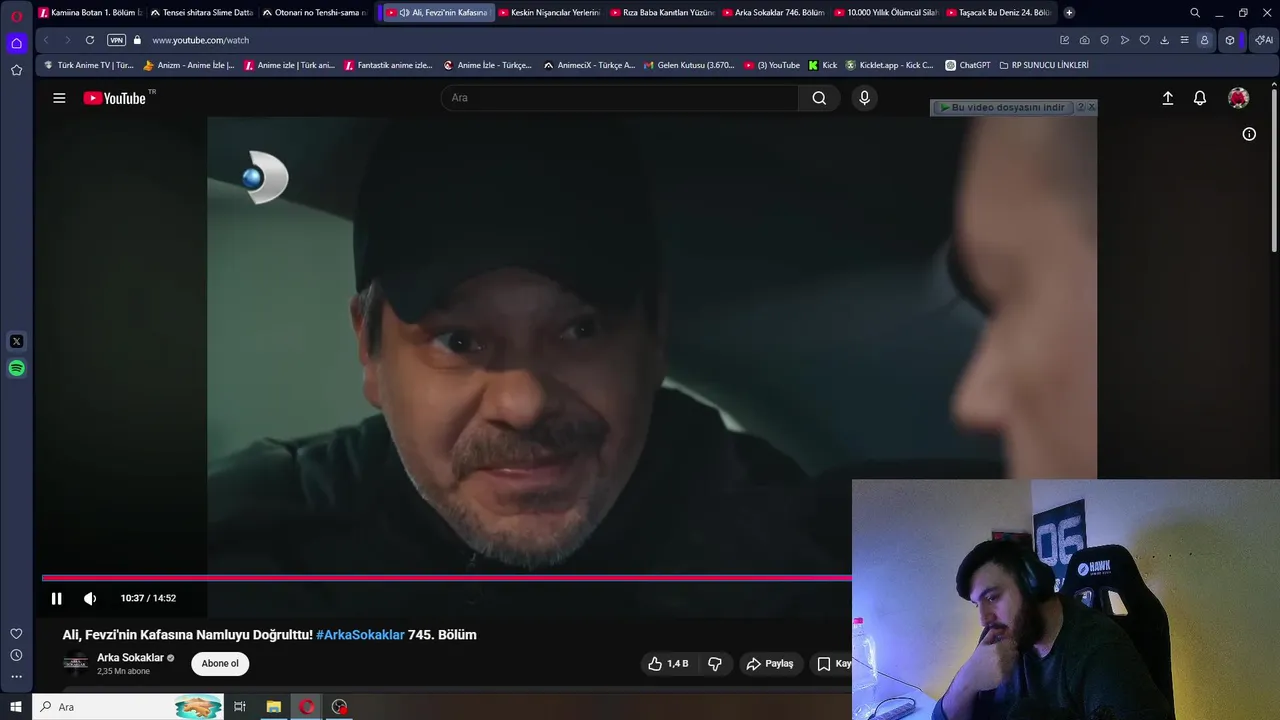Screen dimensions: 1280x720
Task: Pause the video with the pause button
Action: coord(56,598)
